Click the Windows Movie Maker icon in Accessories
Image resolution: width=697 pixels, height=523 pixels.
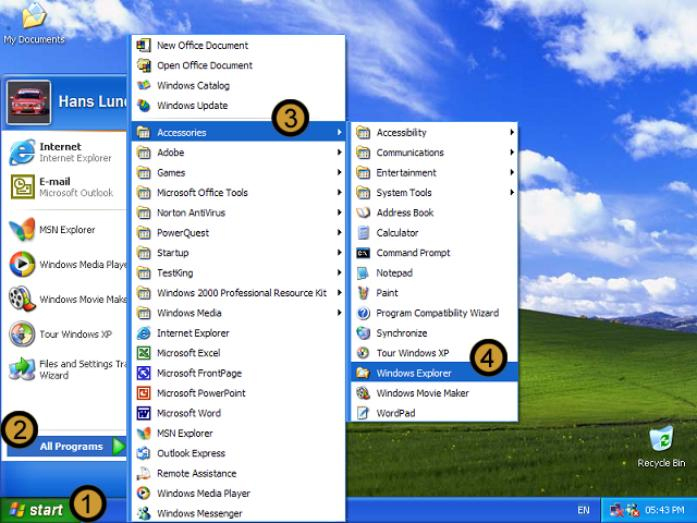point(363,393)
